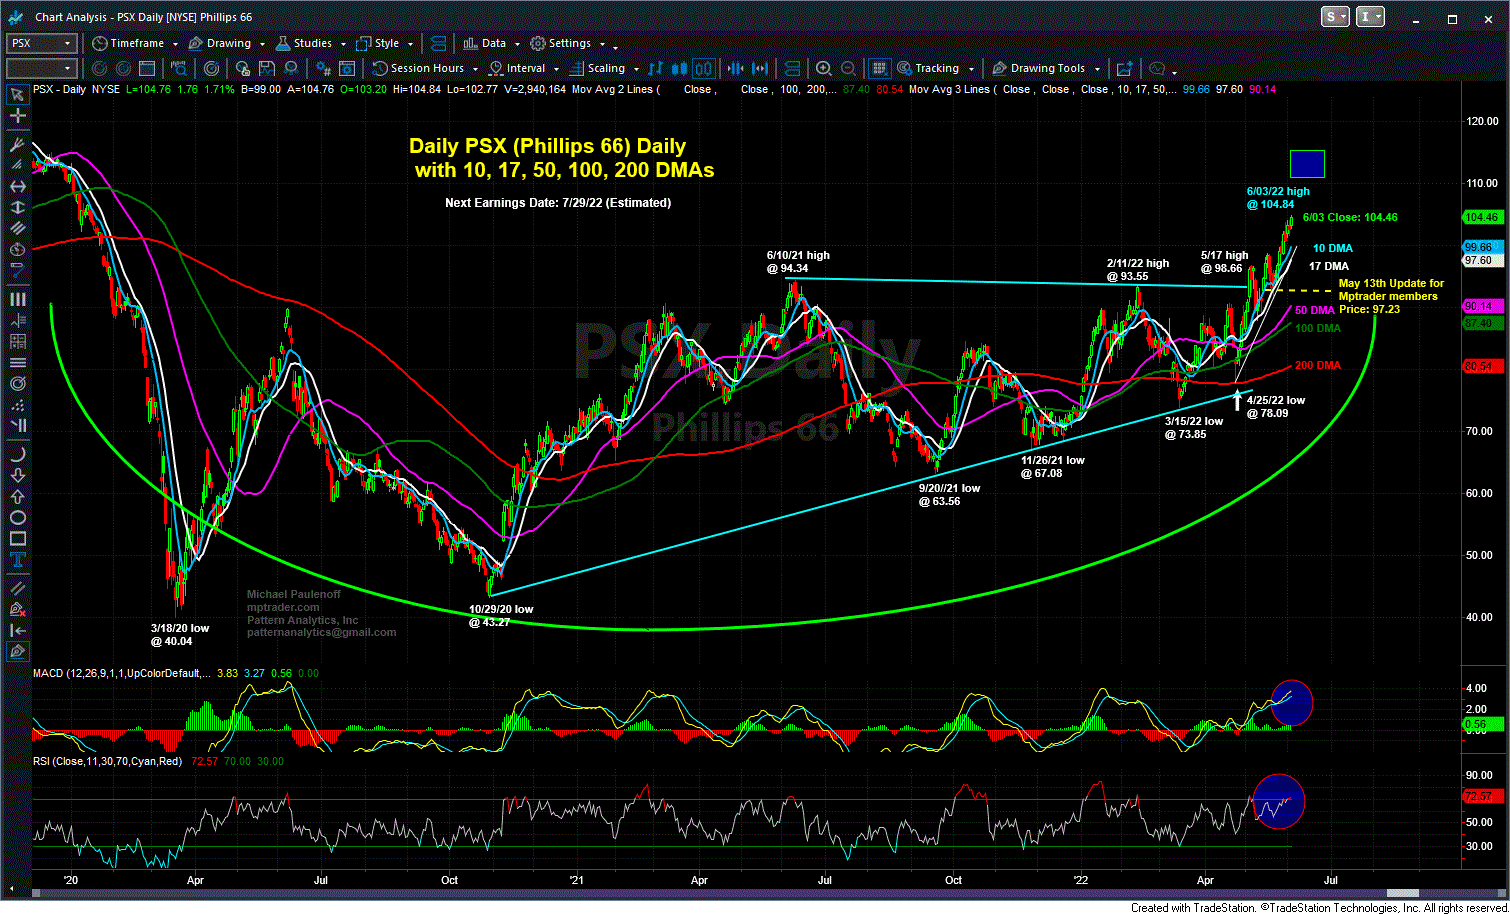Select the pointer tool in the drawing sidebar
Viewport: 1510px width, 914px height.
tap(17, 96)
